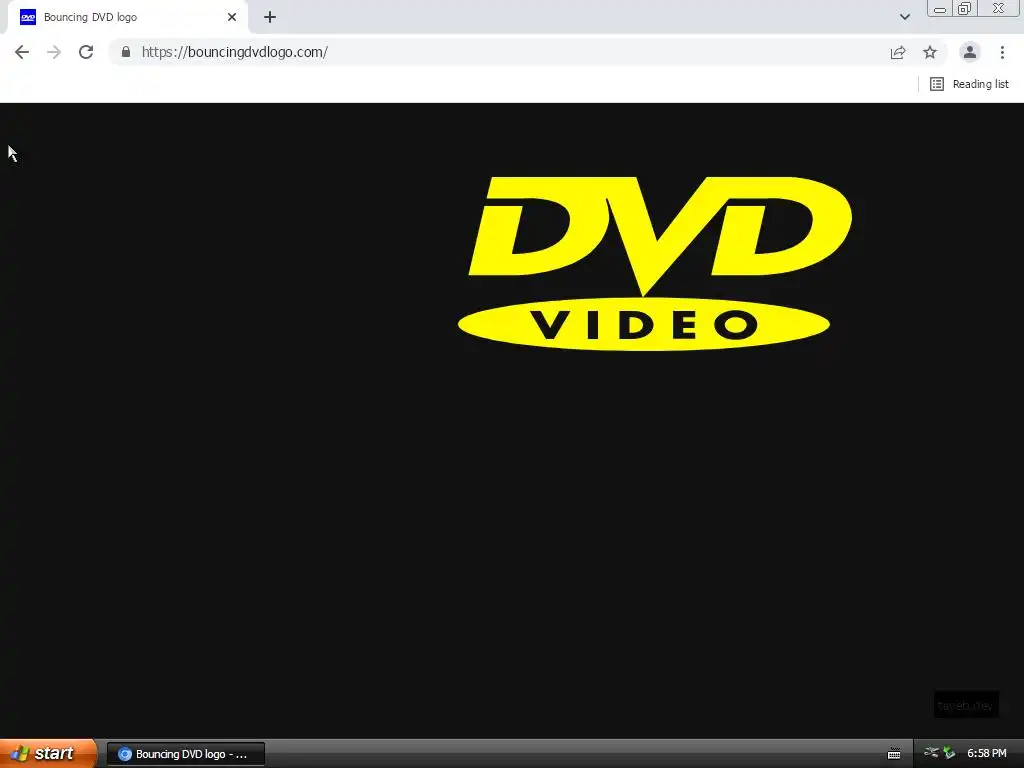This screenshot has height=768, width=1024.
Task: Minimize the browser window
Action: point(940,8)
